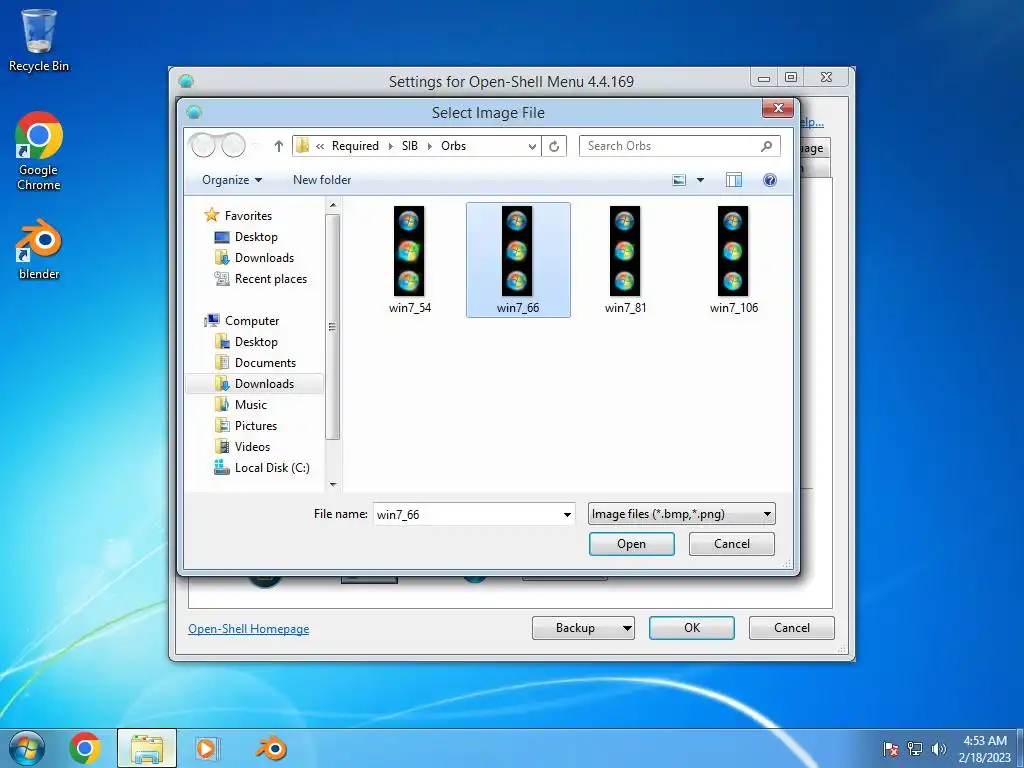The height and width of the screenshot is (768, 1024).
Task: Click the volume speaker tray icon
Action: 939,749
